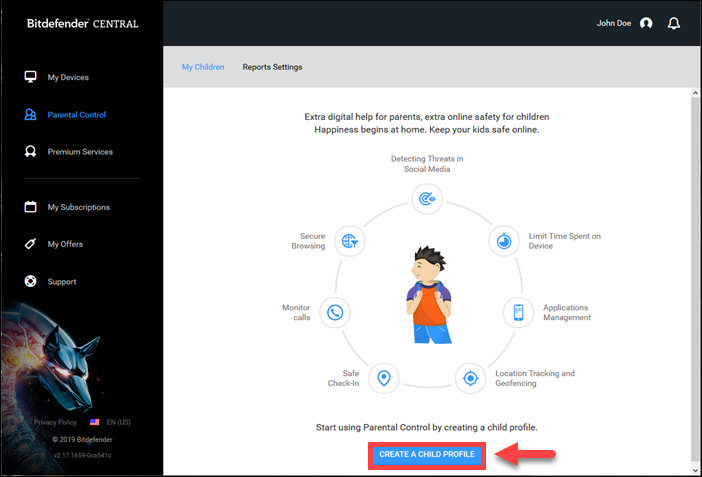Open the Privacy Policy link
This screenshot has width=702, height=477.
point(56,422)
